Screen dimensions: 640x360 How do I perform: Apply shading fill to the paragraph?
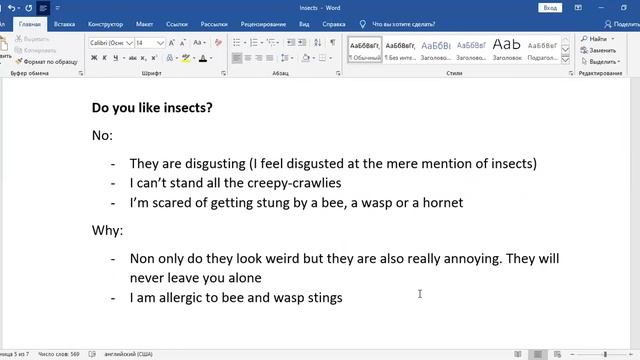tap(306, 58)
